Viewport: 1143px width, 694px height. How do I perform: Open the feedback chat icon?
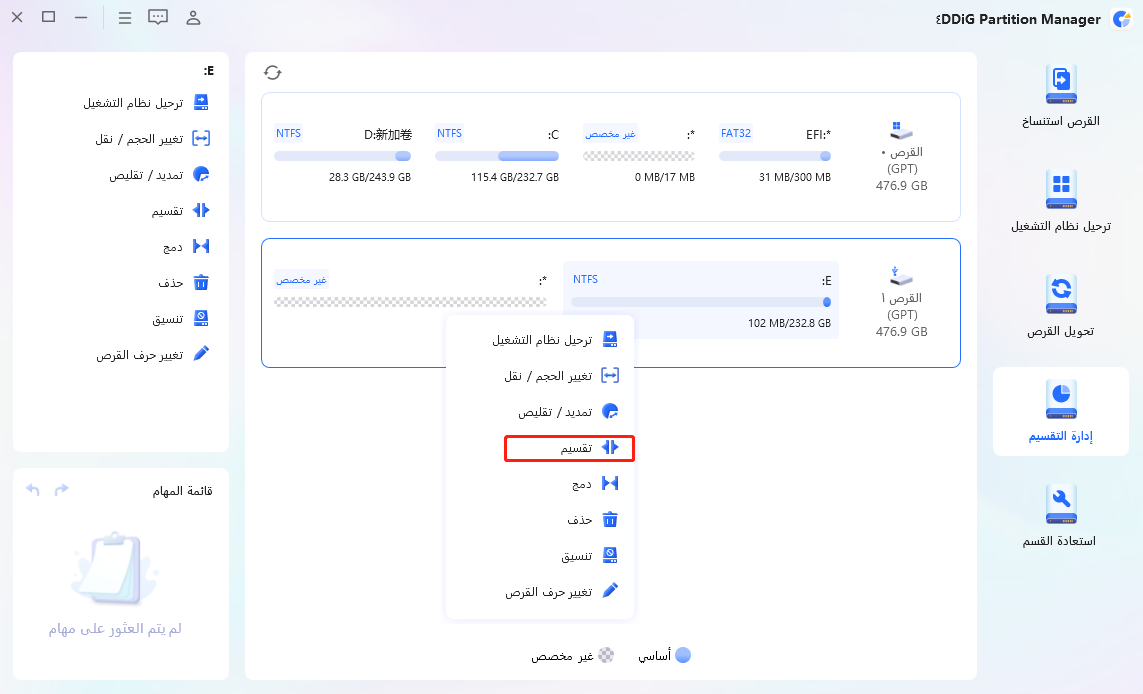pos(158,17)
